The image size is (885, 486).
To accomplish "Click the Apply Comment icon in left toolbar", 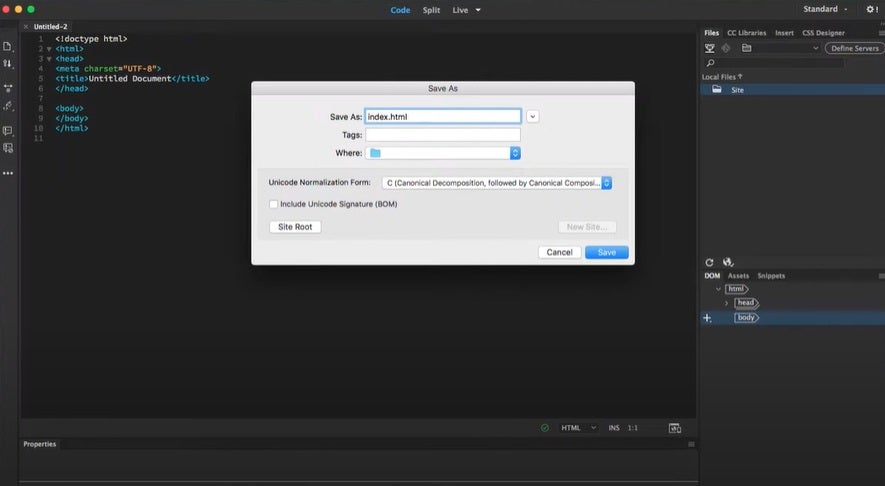I will (8, 130).
